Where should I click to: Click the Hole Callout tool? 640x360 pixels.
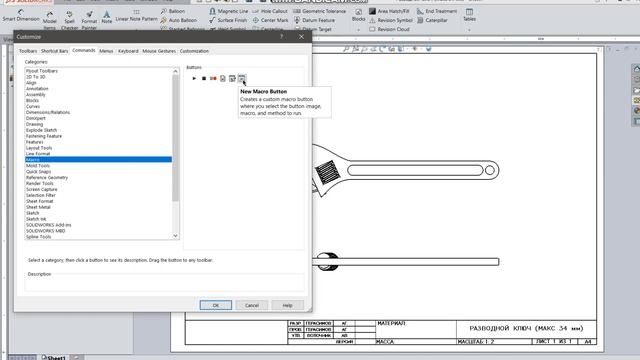point(270,11)
